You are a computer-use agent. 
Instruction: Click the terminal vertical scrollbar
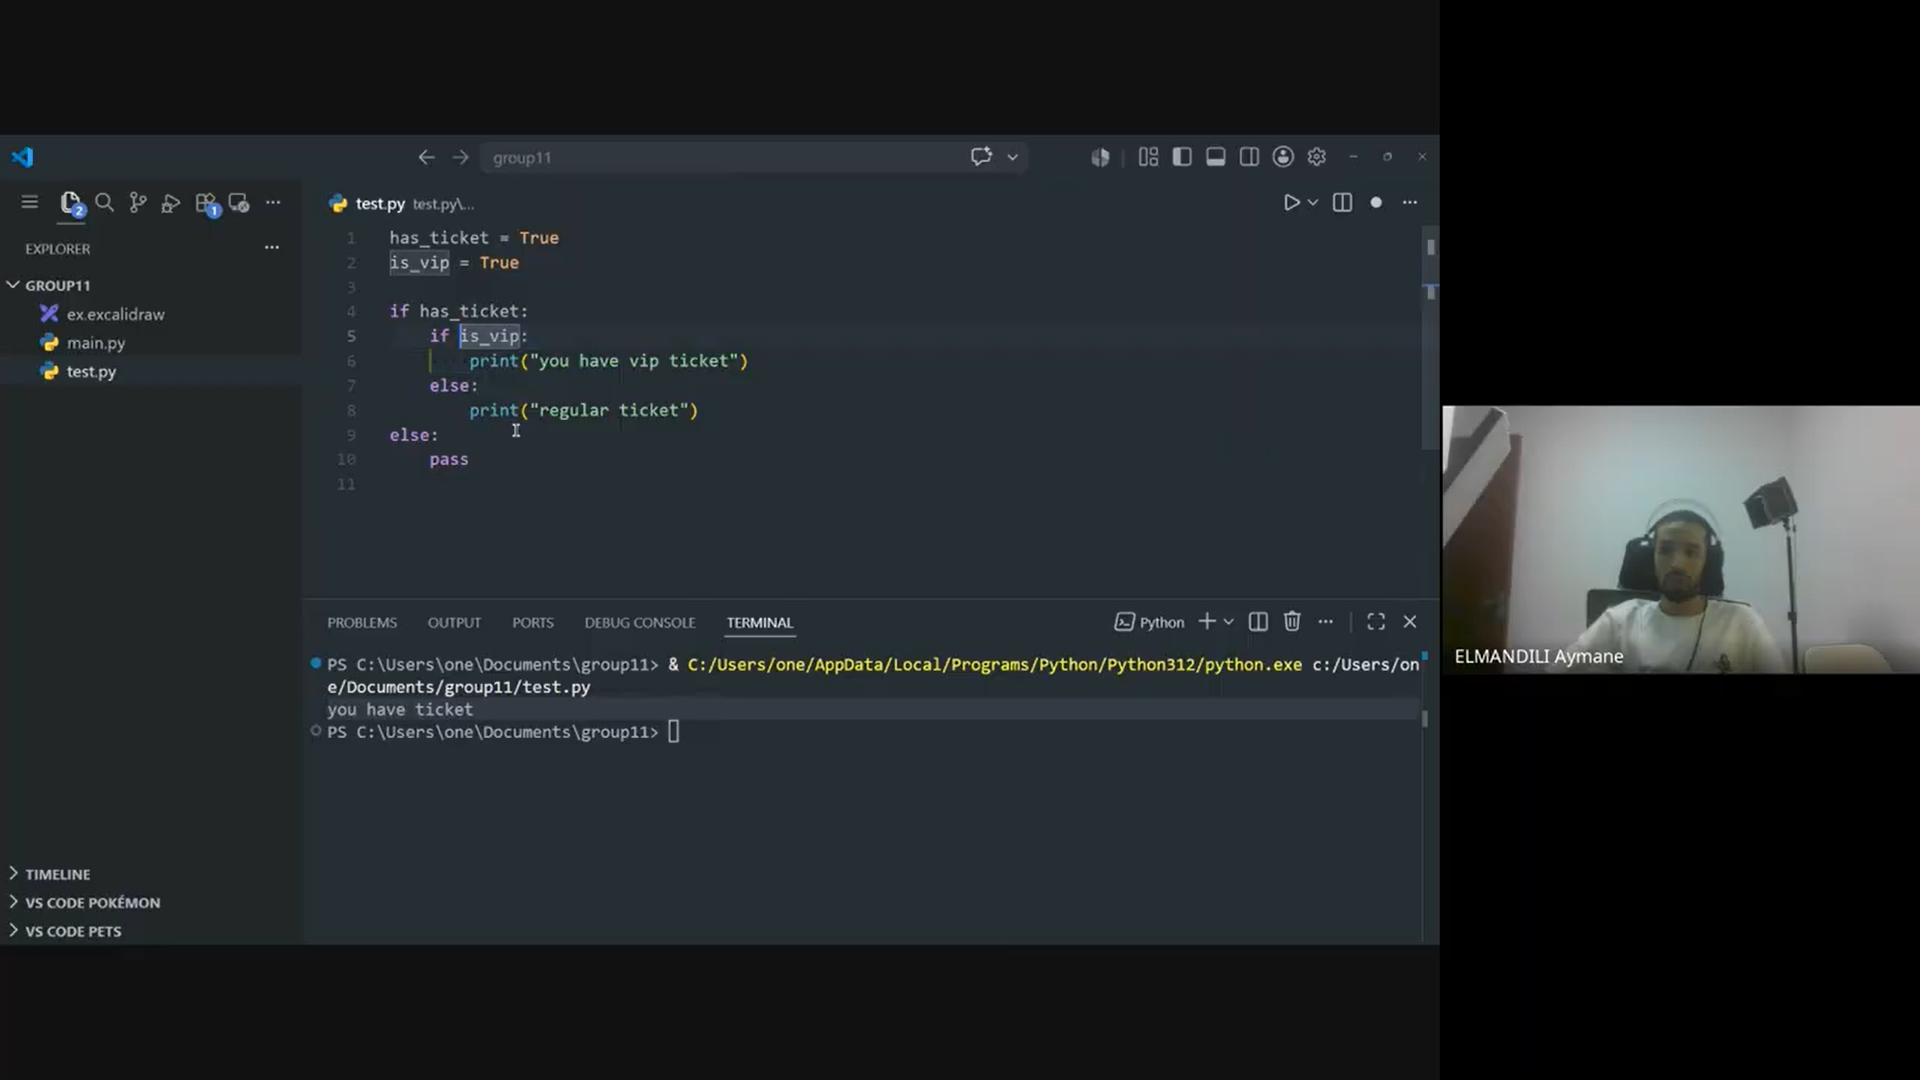pos(1425,718)
